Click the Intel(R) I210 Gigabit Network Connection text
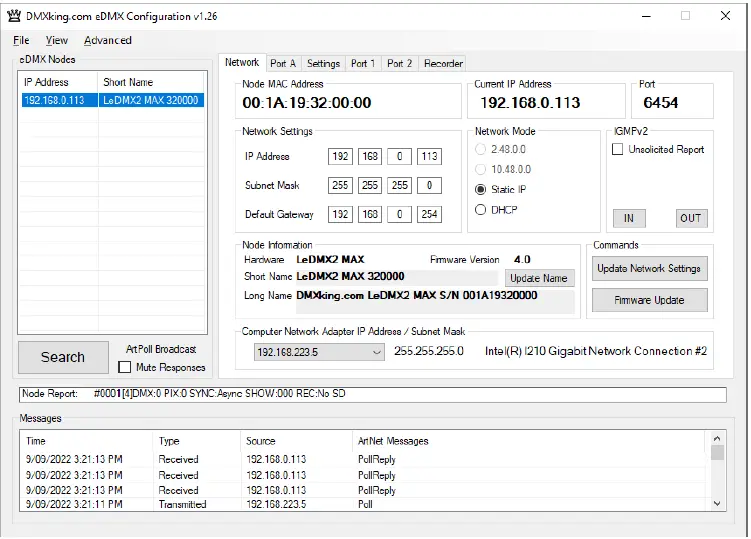 pyautogui.click(x=596, y=351)
